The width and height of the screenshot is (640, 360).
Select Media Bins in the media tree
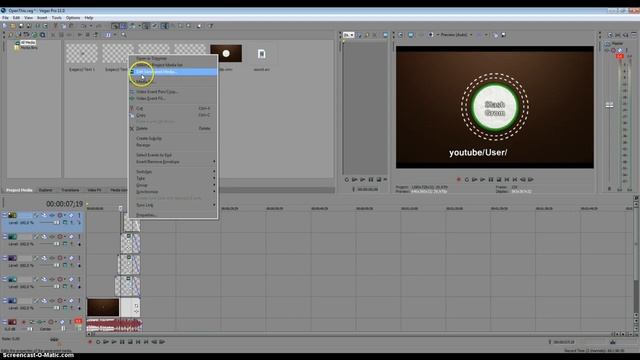coord(29,47)
